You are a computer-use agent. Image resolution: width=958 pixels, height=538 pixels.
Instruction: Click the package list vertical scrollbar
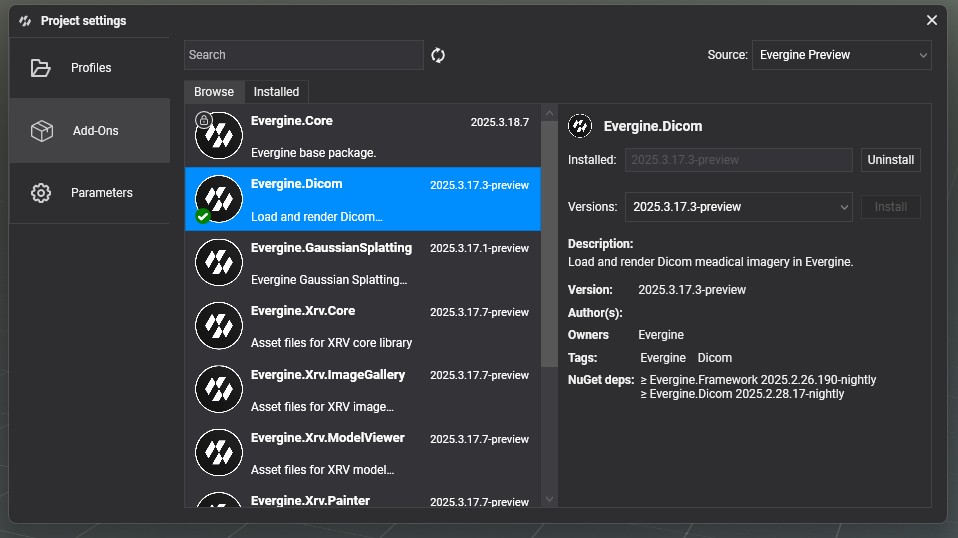(x=549, y=240)
